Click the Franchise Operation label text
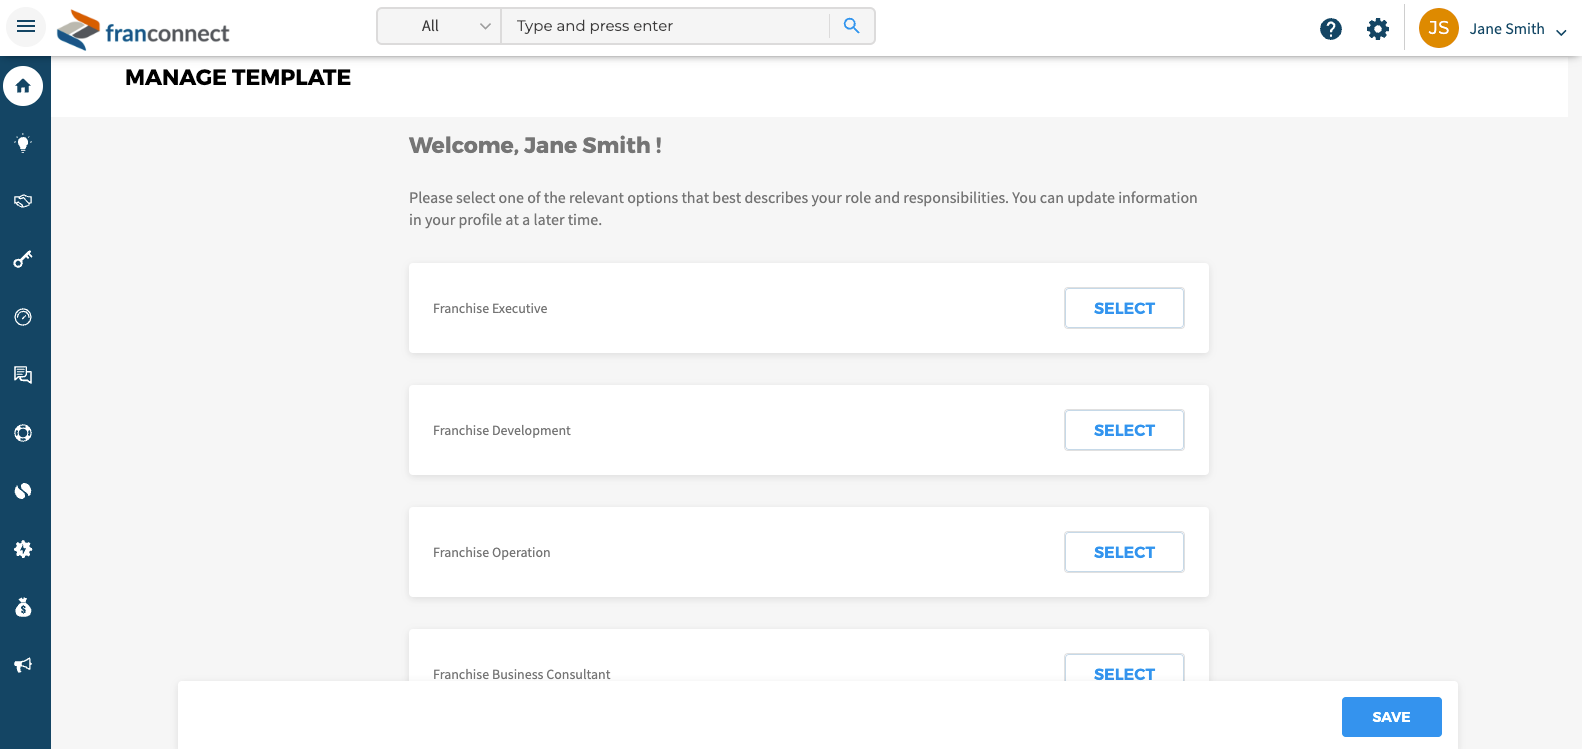 [492, 552]
